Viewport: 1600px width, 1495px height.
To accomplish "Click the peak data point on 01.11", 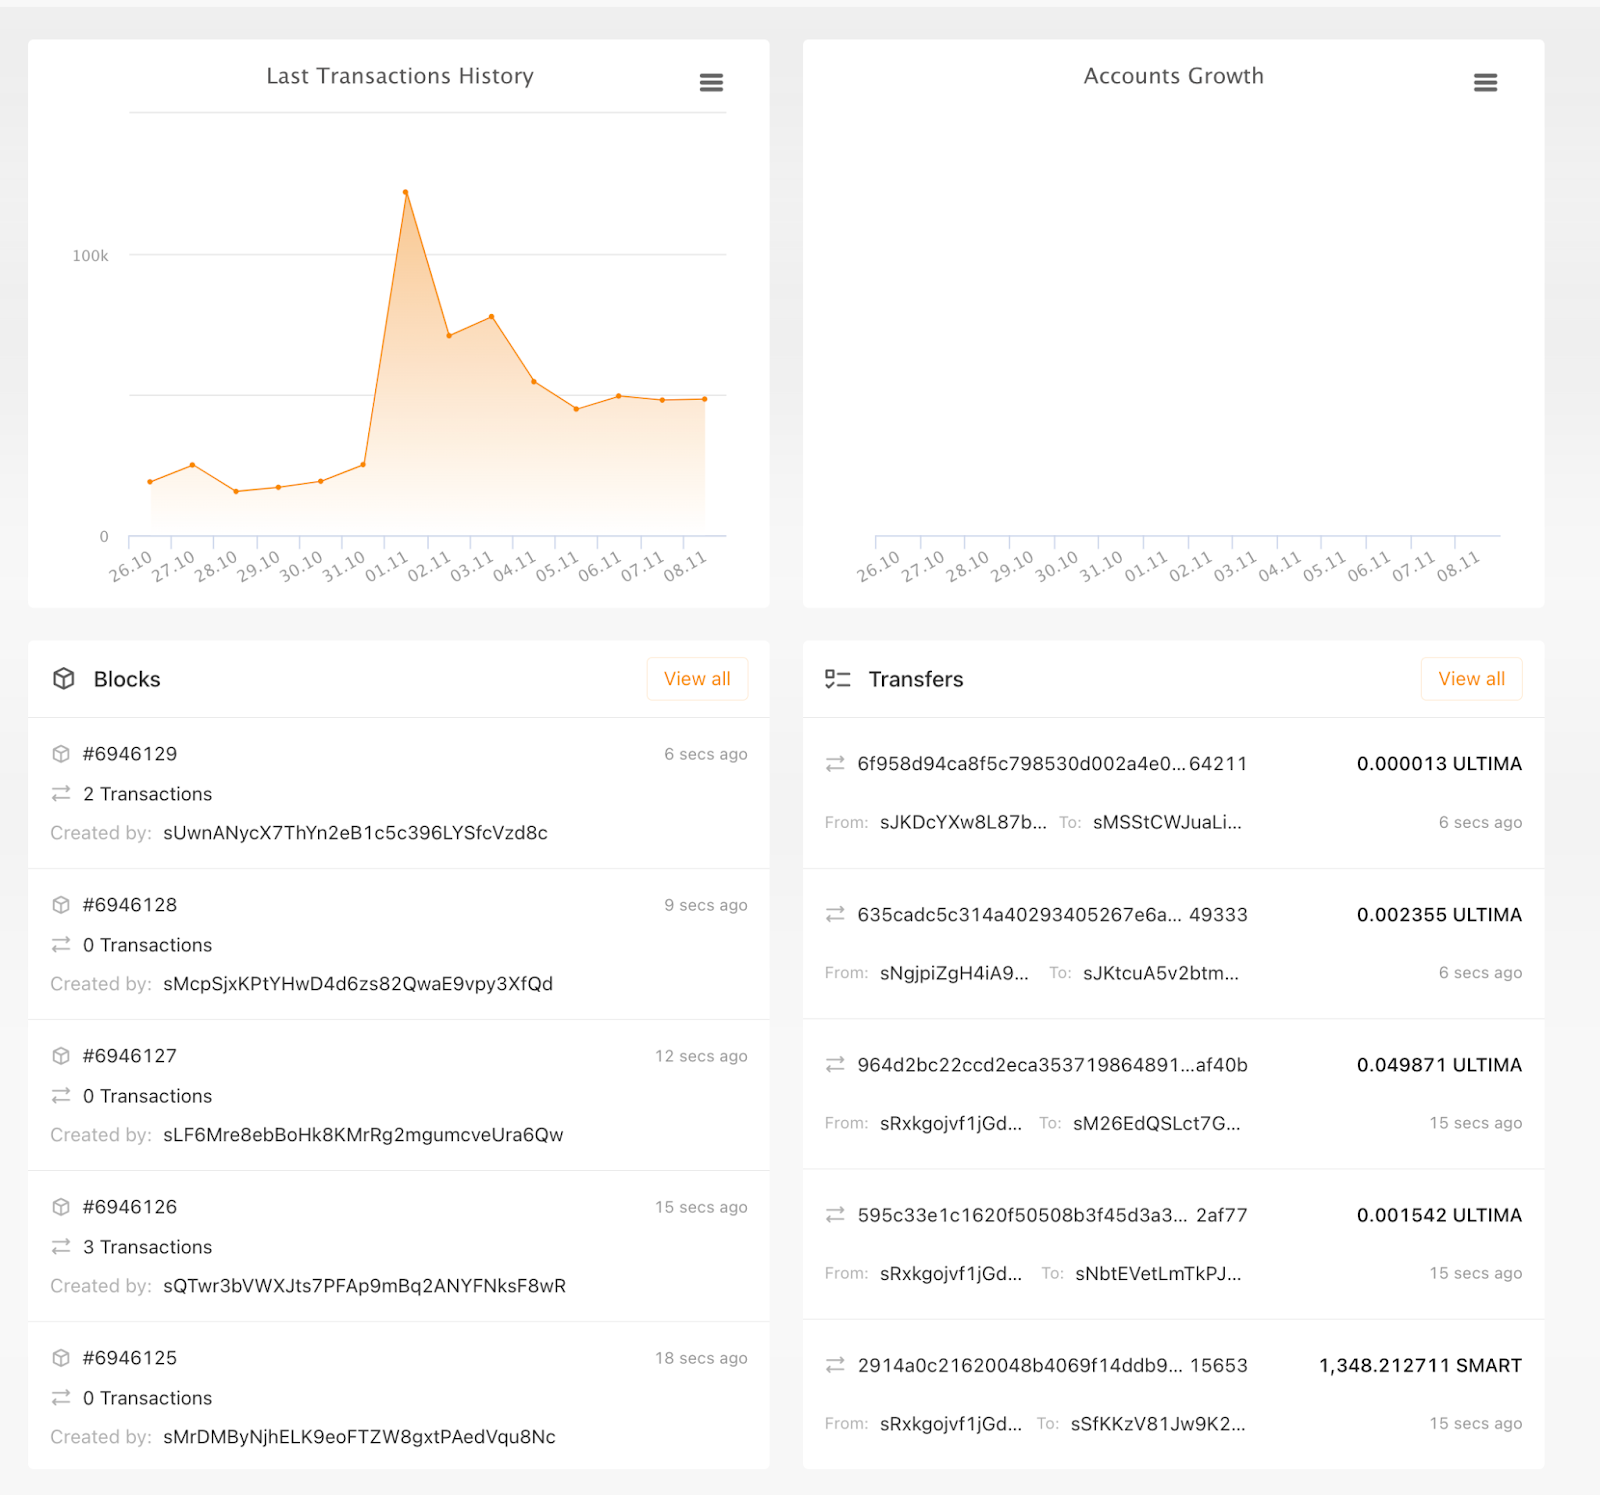I will click(405, 192).
